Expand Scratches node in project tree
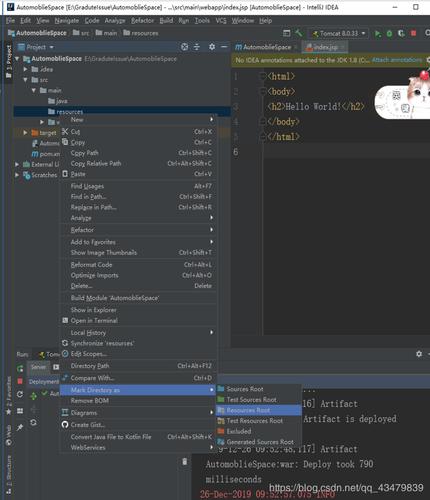 pos(17,175)
